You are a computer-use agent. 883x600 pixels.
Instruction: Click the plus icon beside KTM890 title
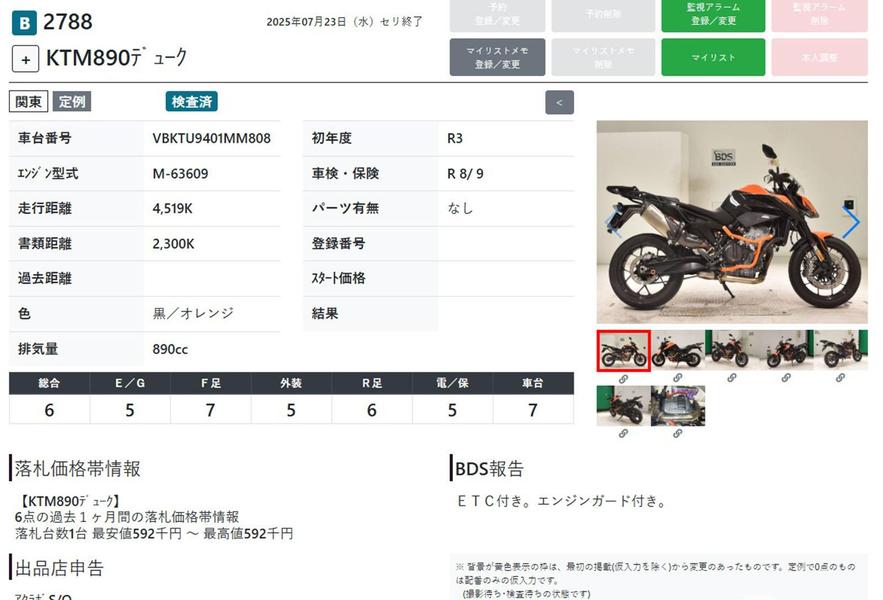pos(25,58)
